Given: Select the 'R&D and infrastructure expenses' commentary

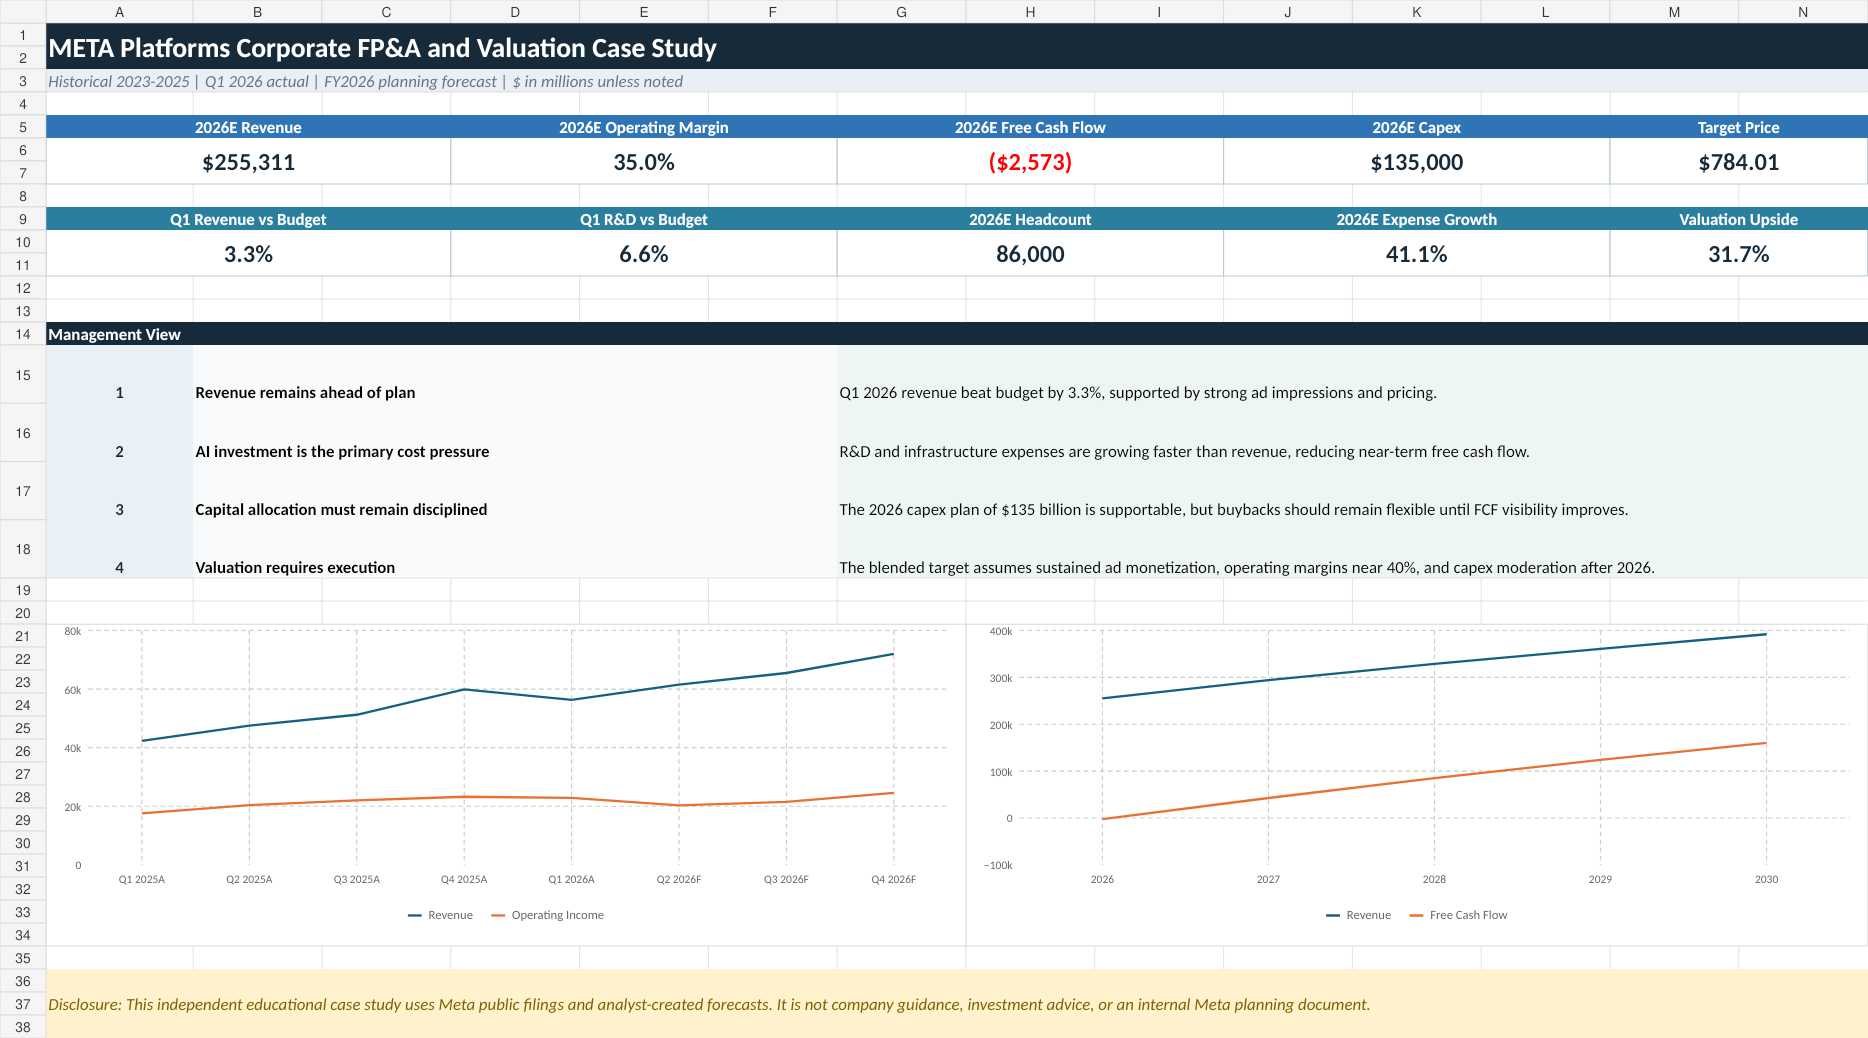Looking at the screenshot, I should (1352, 433).
